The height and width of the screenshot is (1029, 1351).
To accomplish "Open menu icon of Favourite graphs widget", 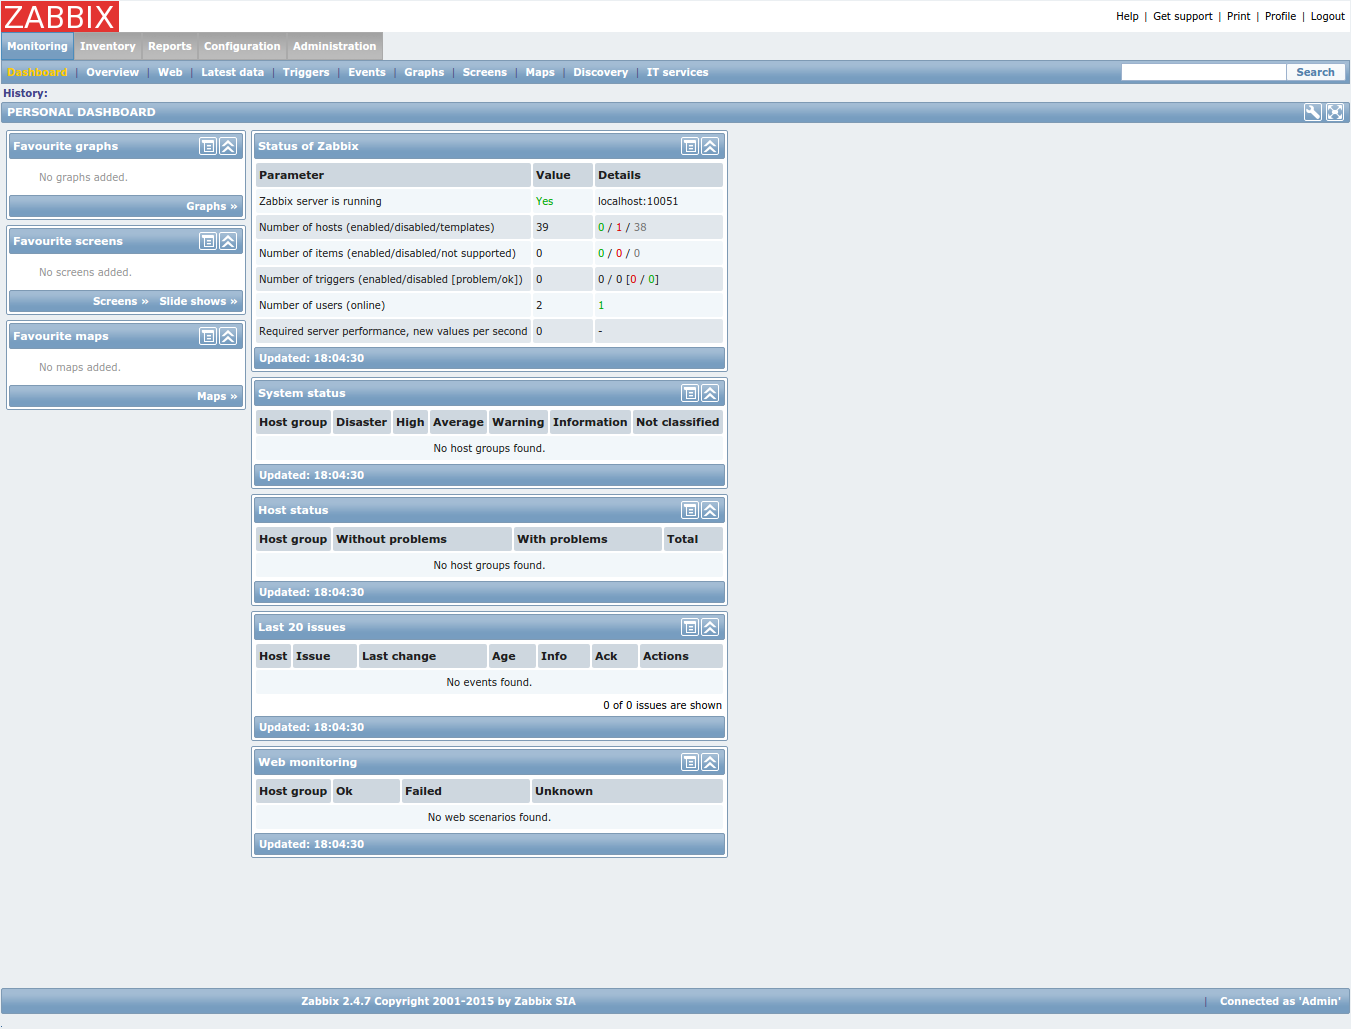I will tap(208, 146).
